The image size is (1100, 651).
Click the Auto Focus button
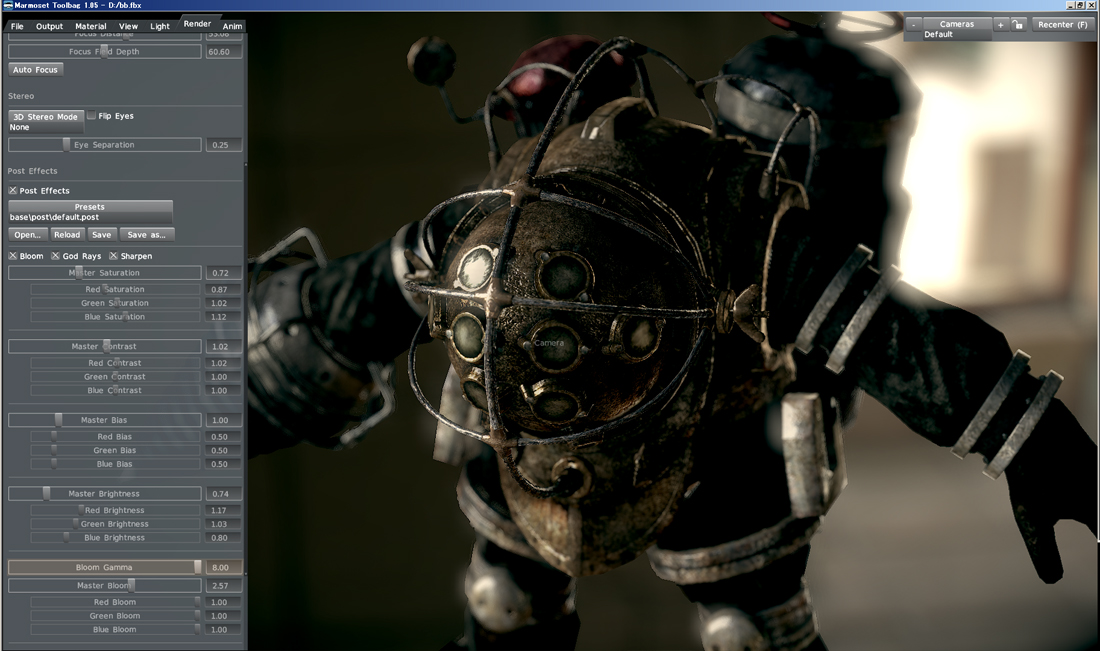(35, 69)
